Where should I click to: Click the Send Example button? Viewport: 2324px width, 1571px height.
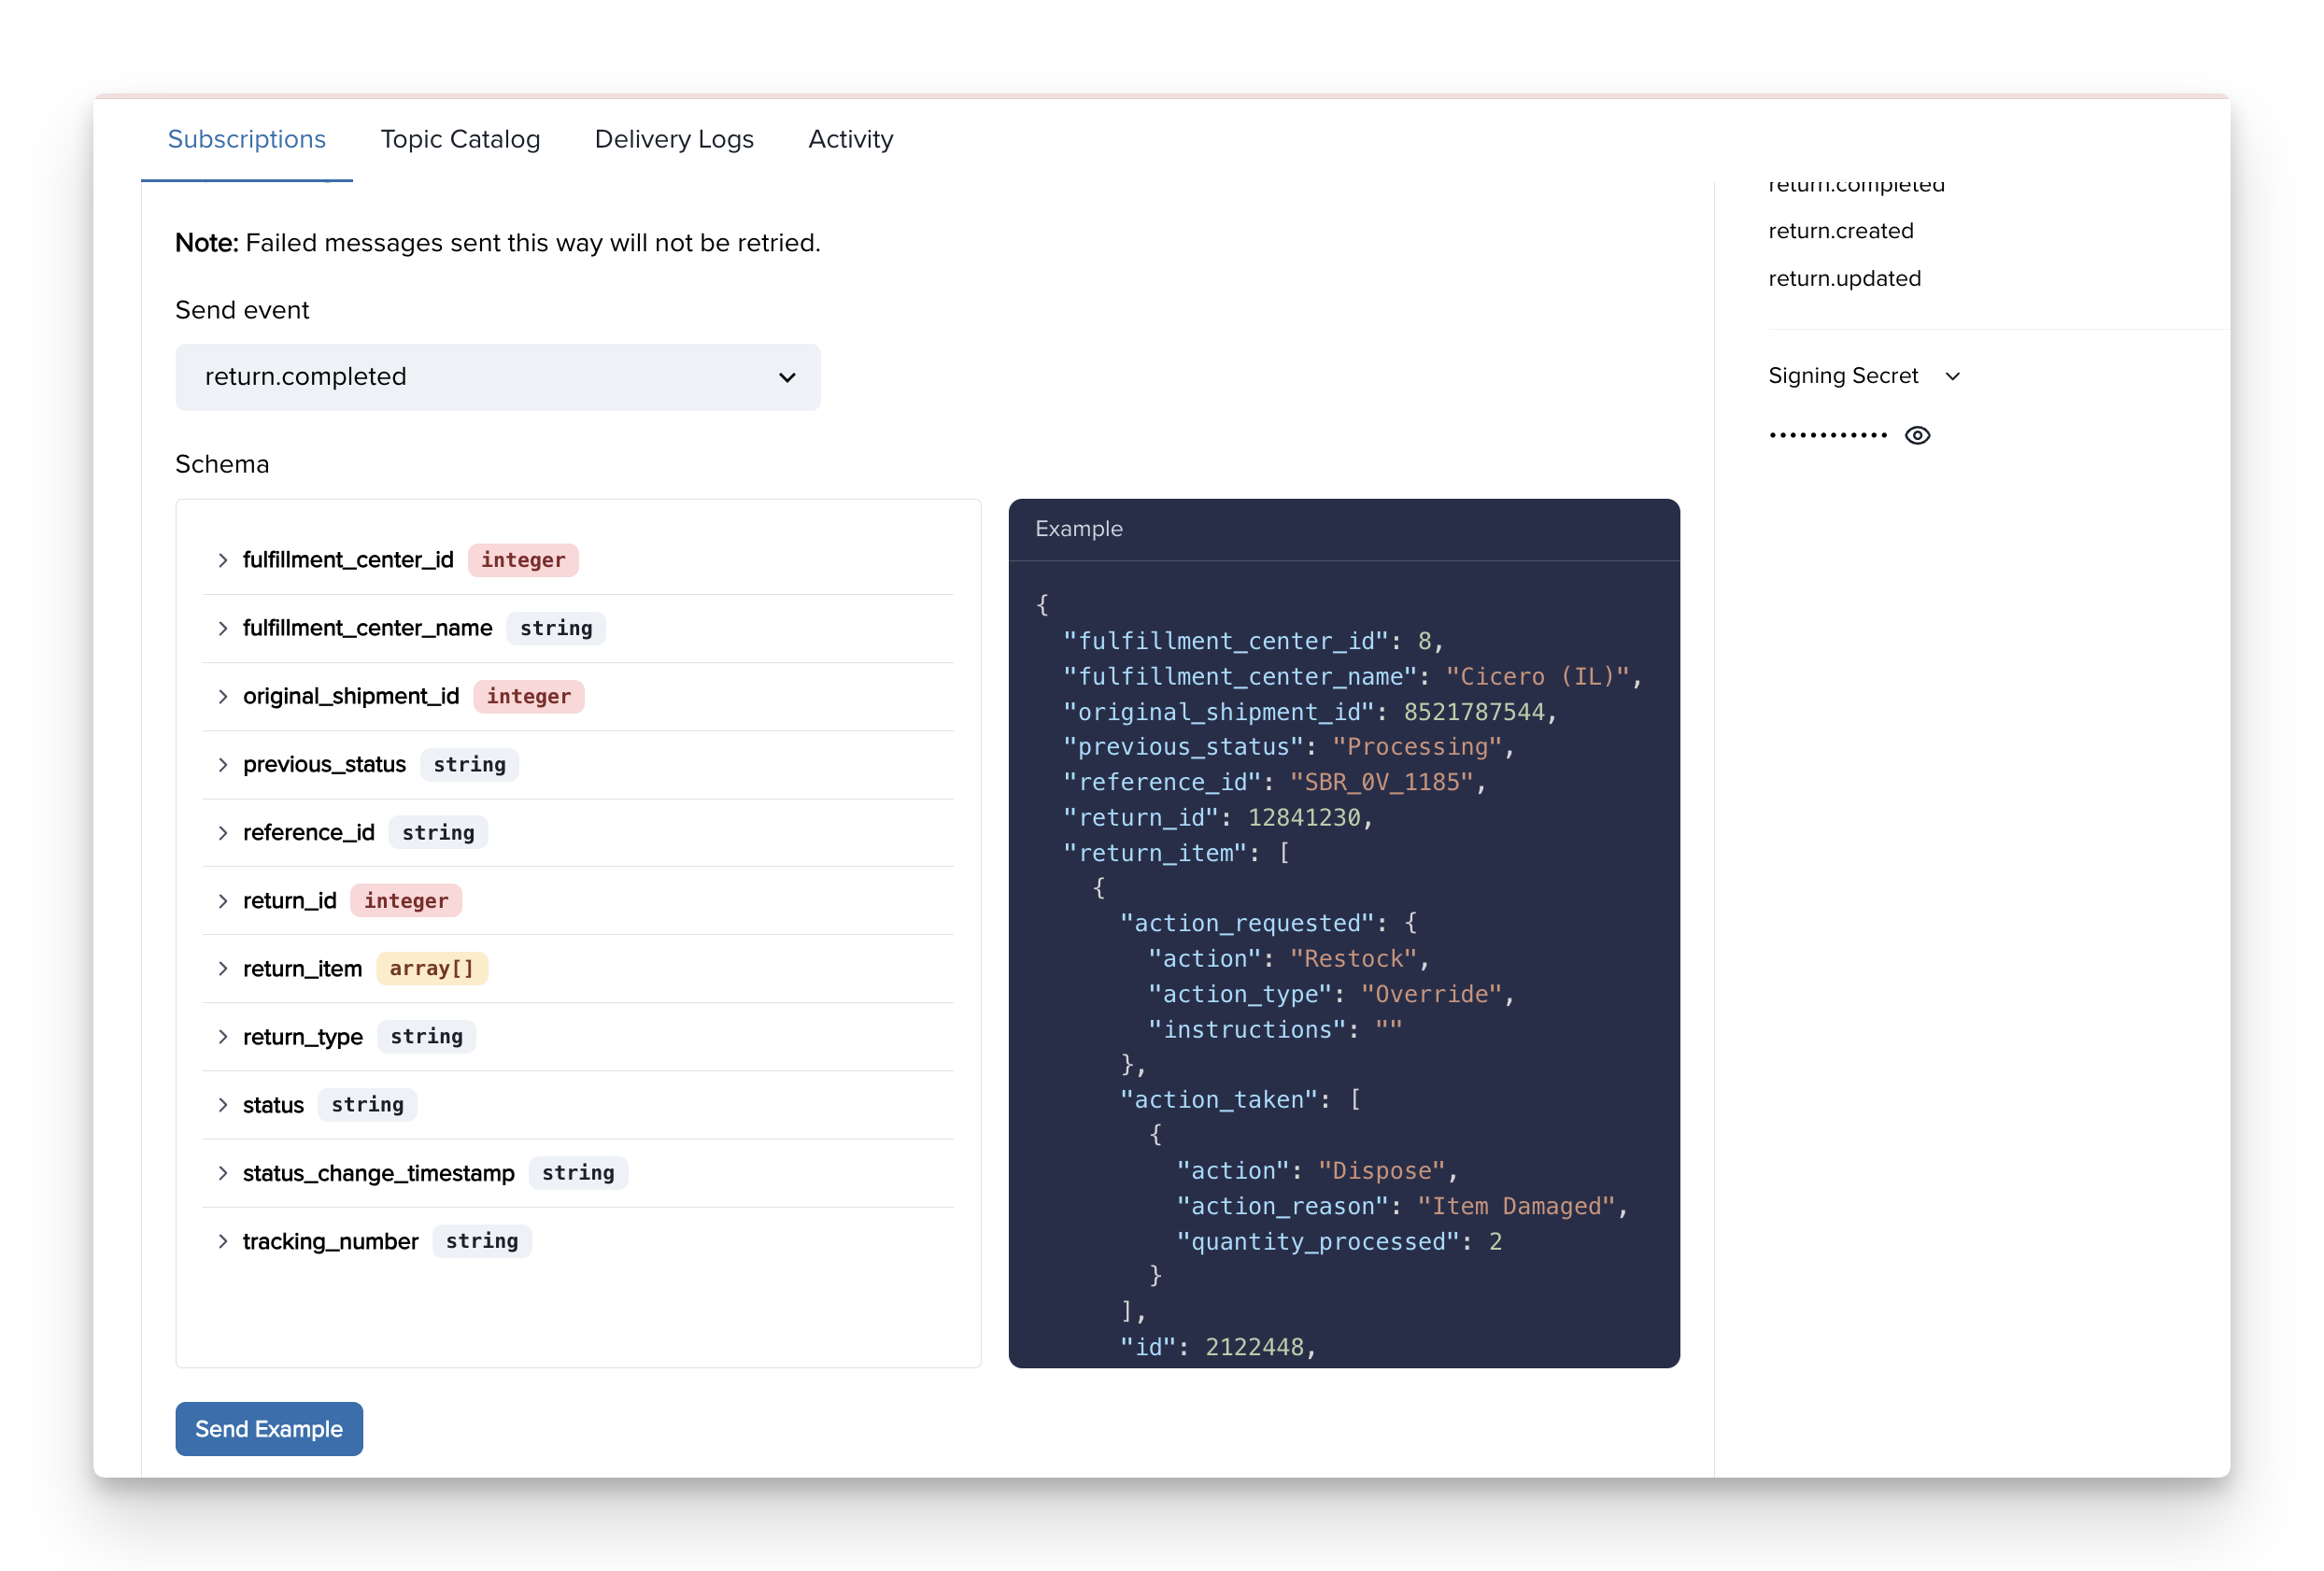pyautogui.click(x=268, y=1429)
